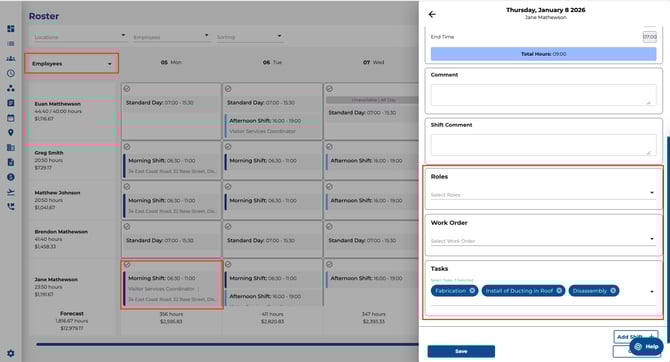
Task: Open the phone calls sidebar icon
Action: tap(11, 207)
